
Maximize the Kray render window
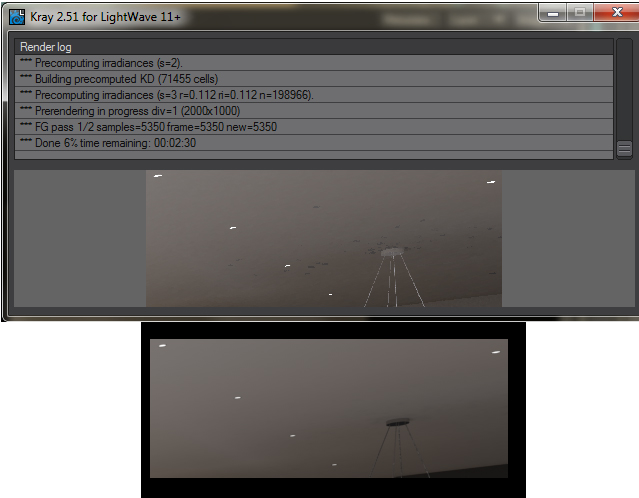(579, 12)
